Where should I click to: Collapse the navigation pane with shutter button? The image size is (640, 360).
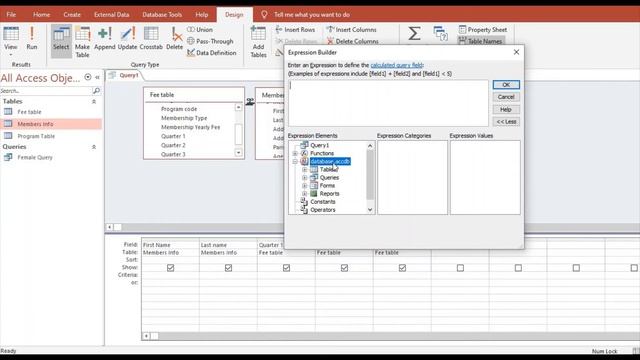pyautogui.click(x=98, y=77)
